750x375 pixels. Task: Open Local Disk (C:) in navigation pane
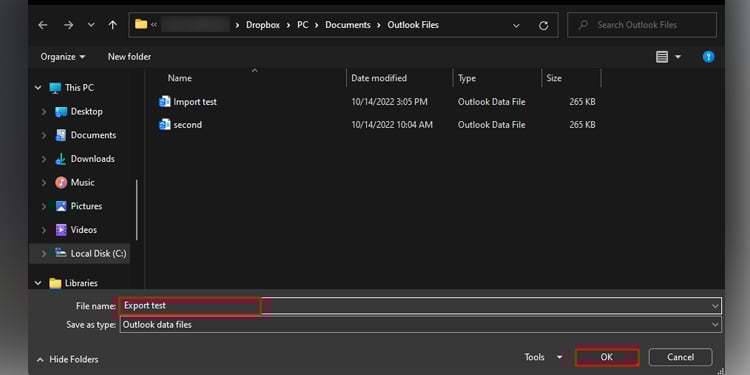pos(99,254)
